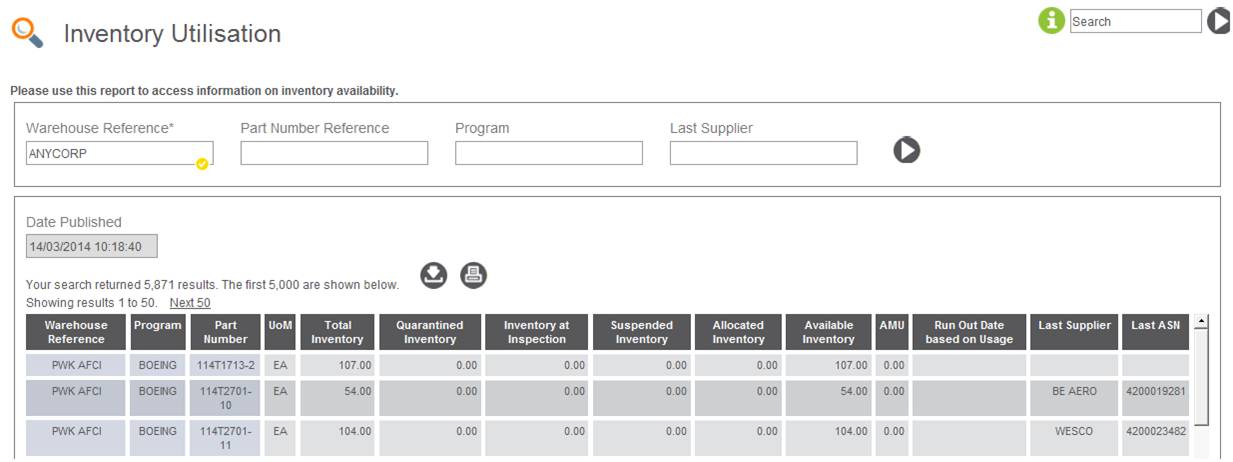Sort by Total Inventory column header

pos(337,332)
